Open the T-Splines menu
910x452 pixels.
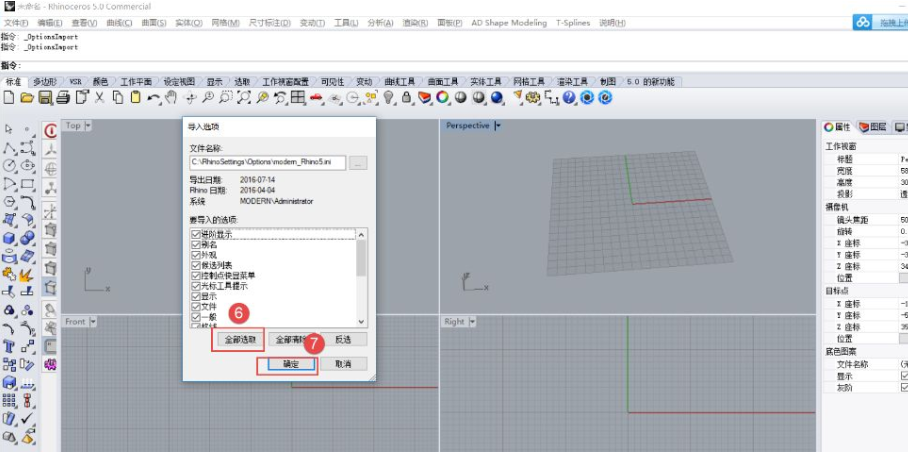click(x=573, y=23)
